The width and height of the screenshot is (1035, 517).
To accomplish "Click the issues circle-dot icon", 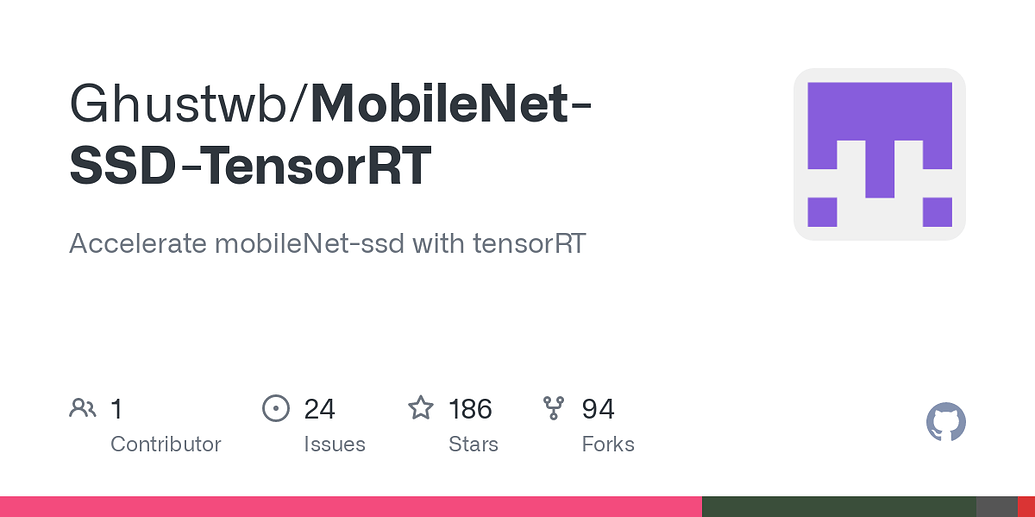I will click(276, 408).
